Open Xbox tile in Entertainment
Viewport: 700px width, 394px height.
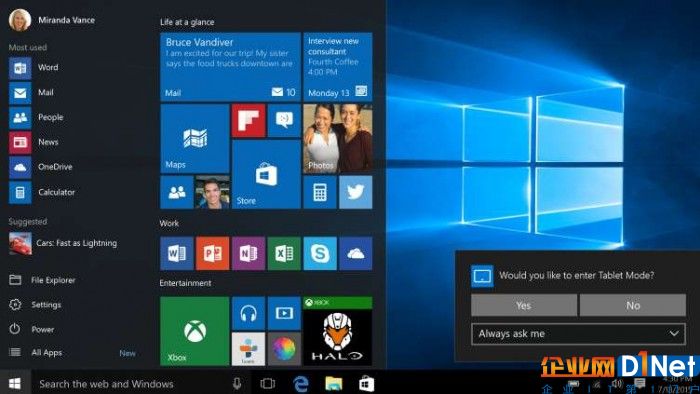click(x=195, y=331)
